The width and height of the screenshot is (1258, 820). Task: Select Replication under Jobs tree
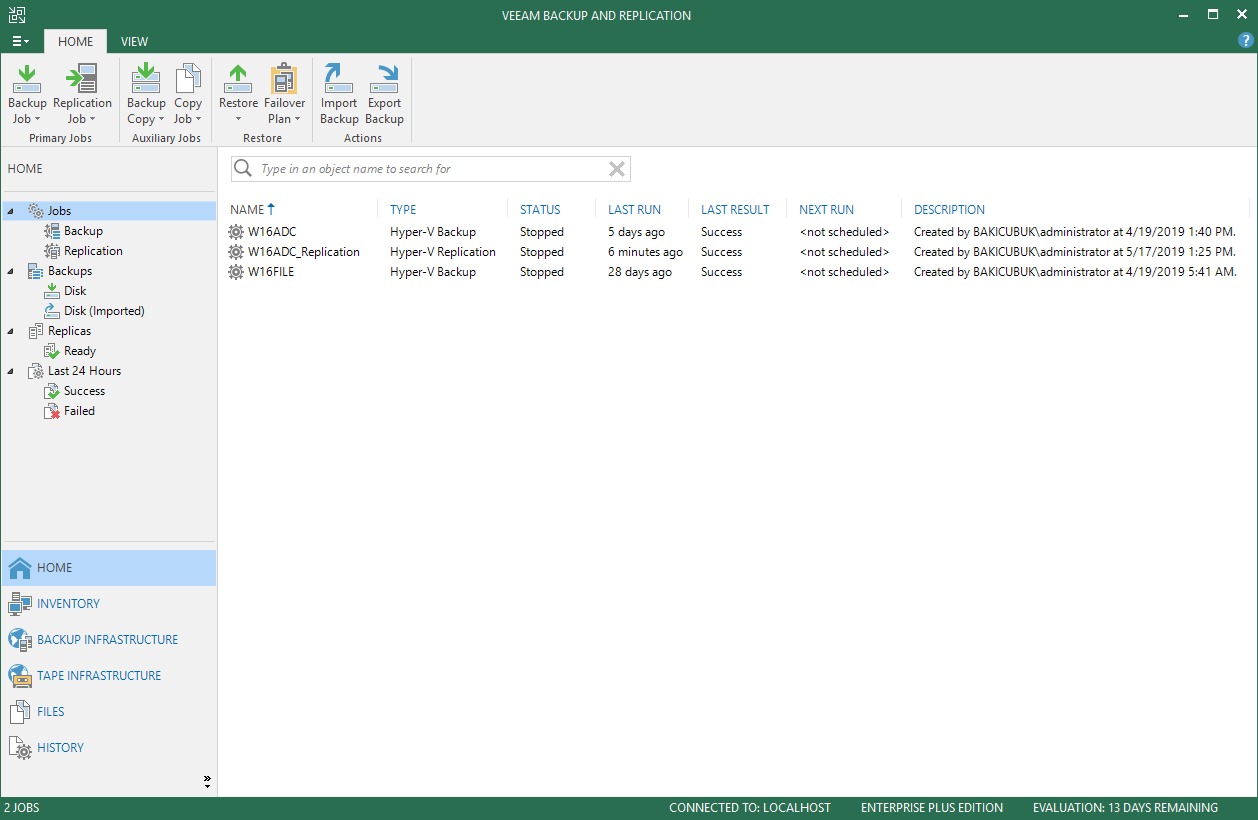pos(93,251)
